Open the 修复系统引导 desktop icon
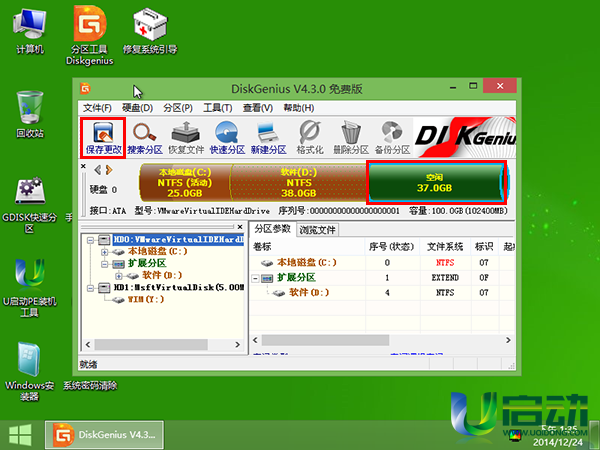This screenshot has width=600, height=450. tap(150, 31)
